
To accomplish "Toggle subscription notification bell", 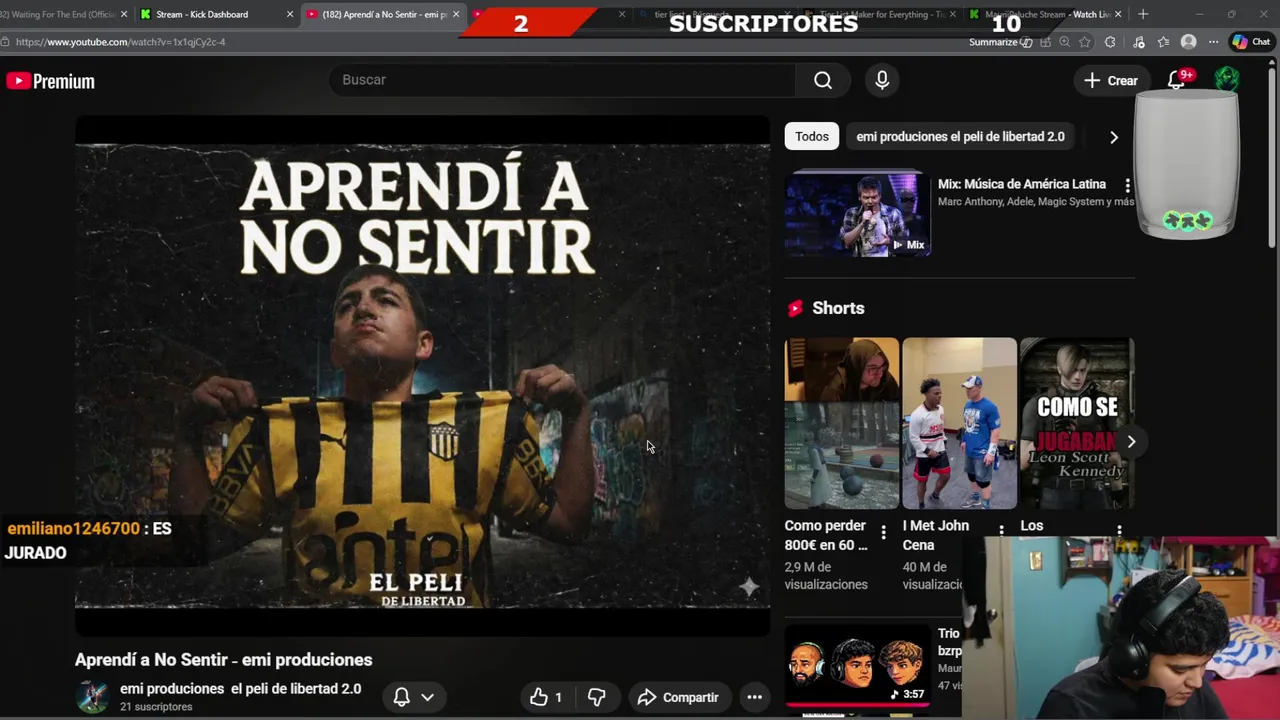I will point(402,697).
